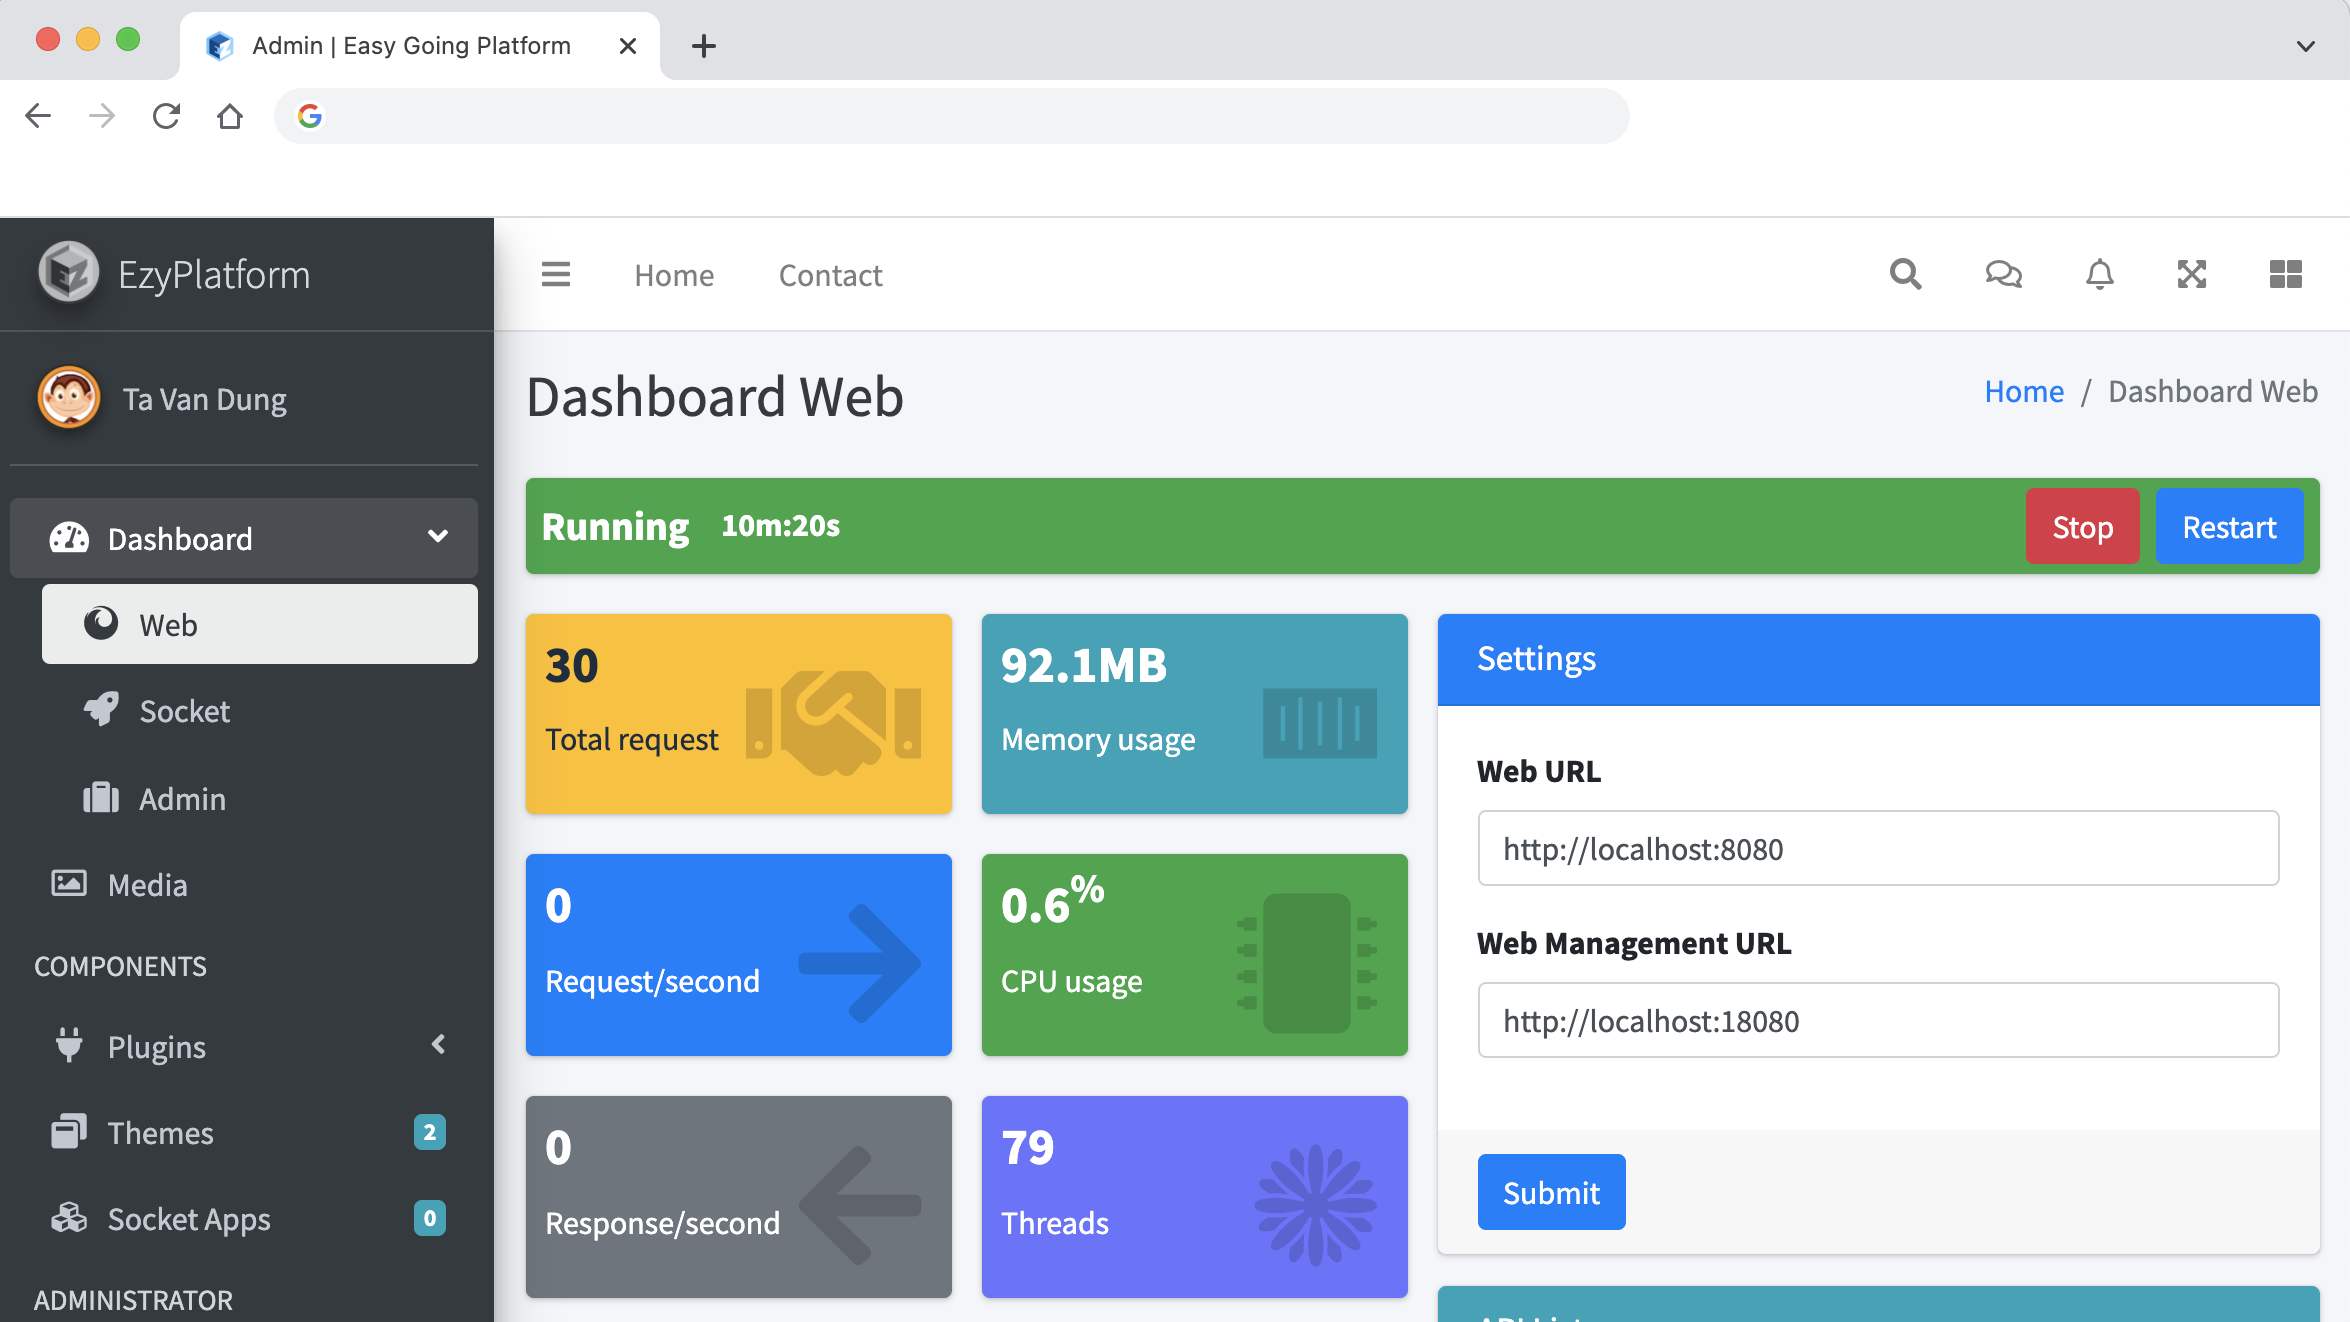Open the grid apps icon in navbar
Screen dimensions: 2350x1322
coord(2285,274)
